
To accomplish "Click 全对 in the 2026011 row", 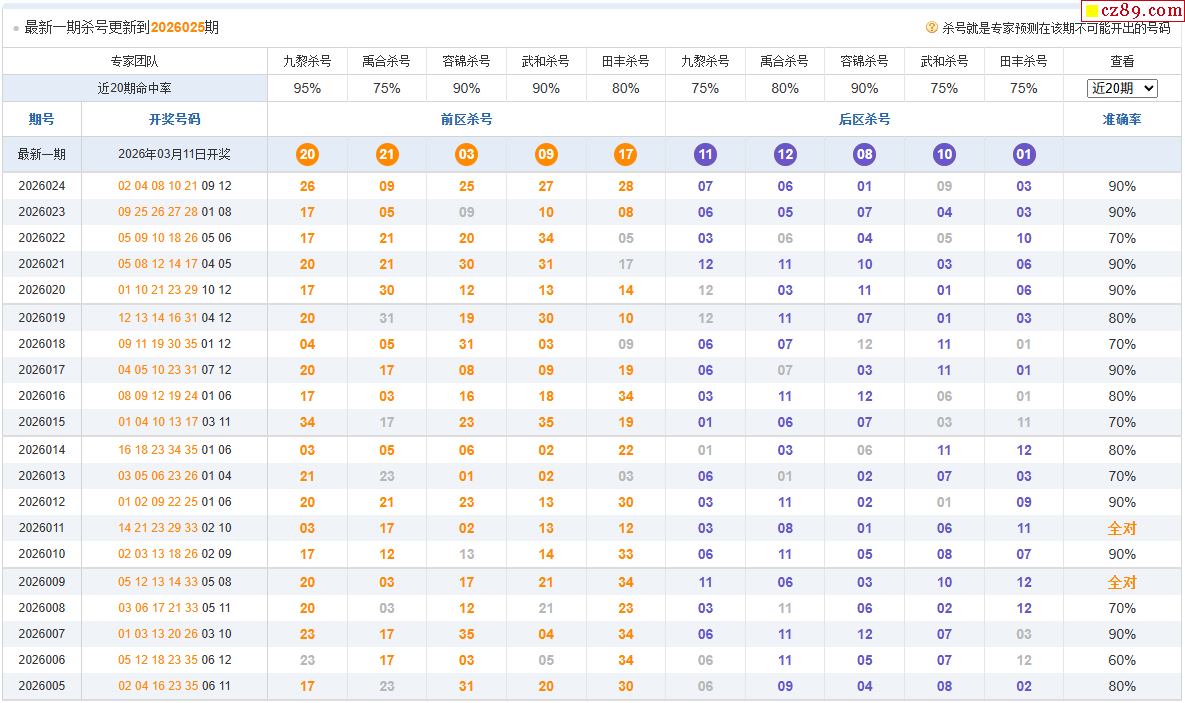I will pyautogui.click(x=1122, y=528).
